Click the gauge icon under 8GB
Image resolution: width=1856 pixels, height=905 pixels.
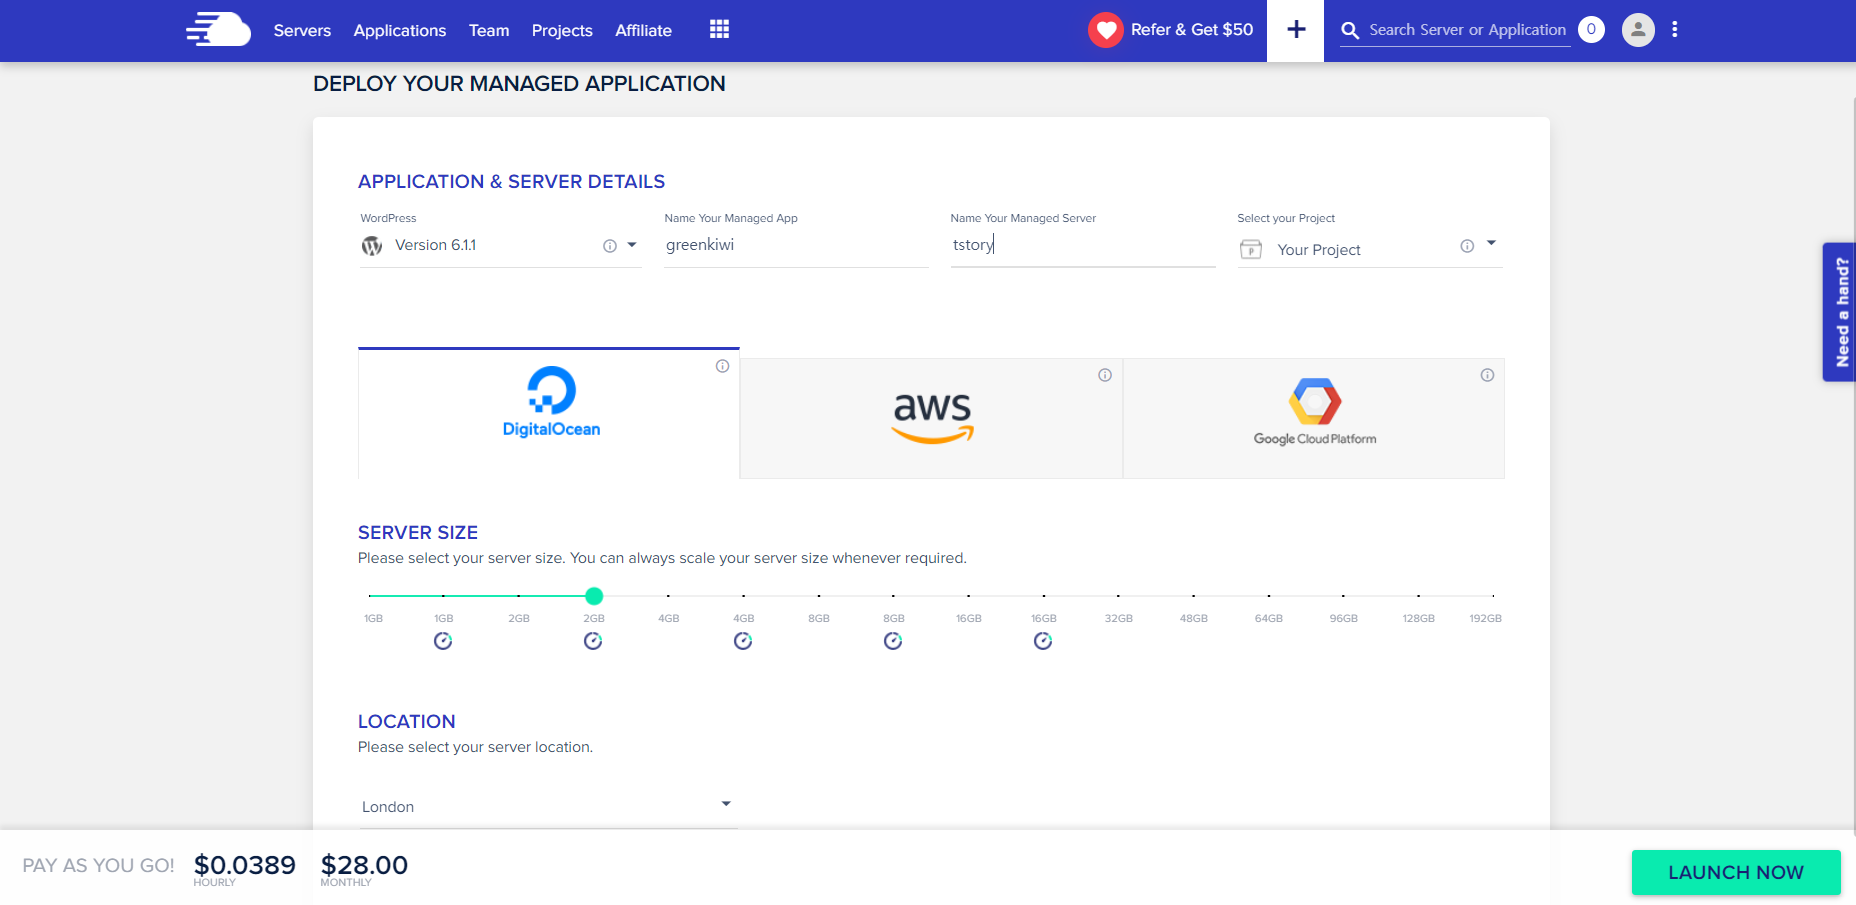(893, 641)
